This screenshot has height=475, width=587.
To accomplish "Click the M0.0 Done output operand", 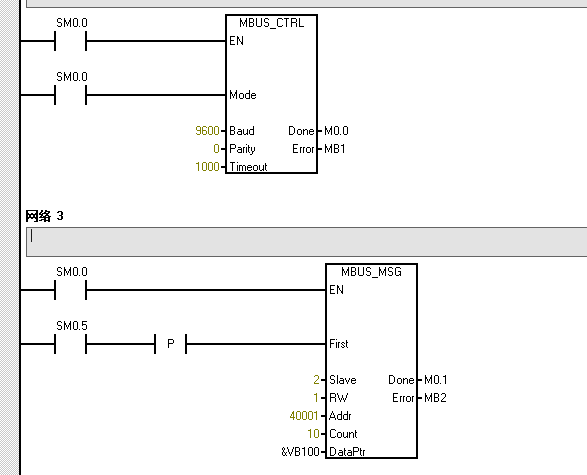I will [336, 131].
